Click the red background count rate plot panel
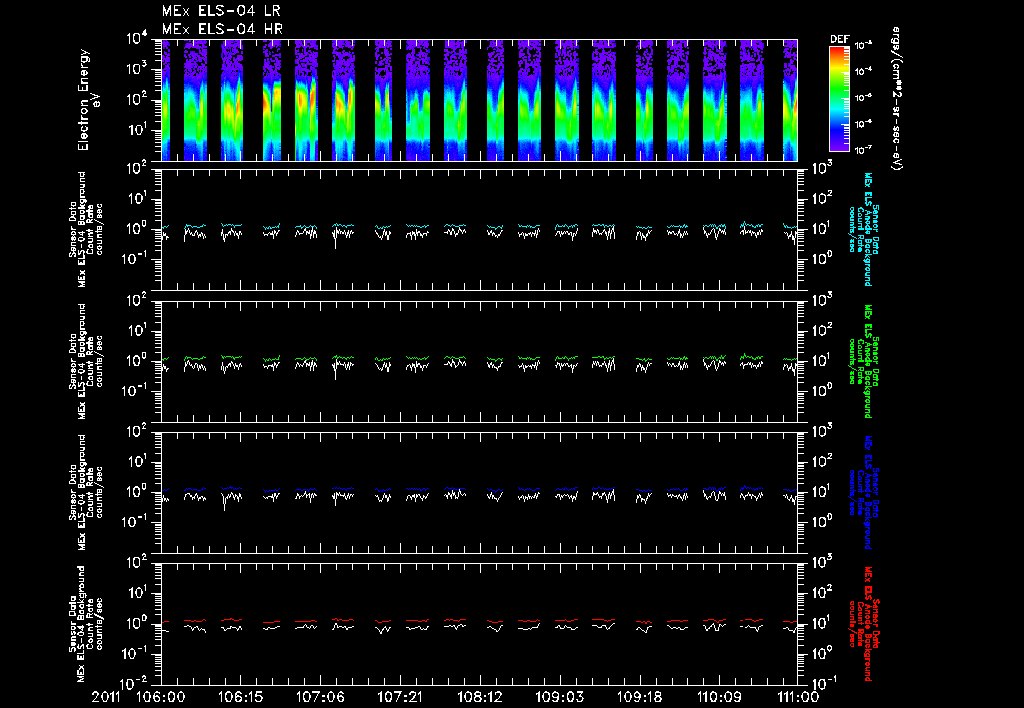 [x=479, y=624]
